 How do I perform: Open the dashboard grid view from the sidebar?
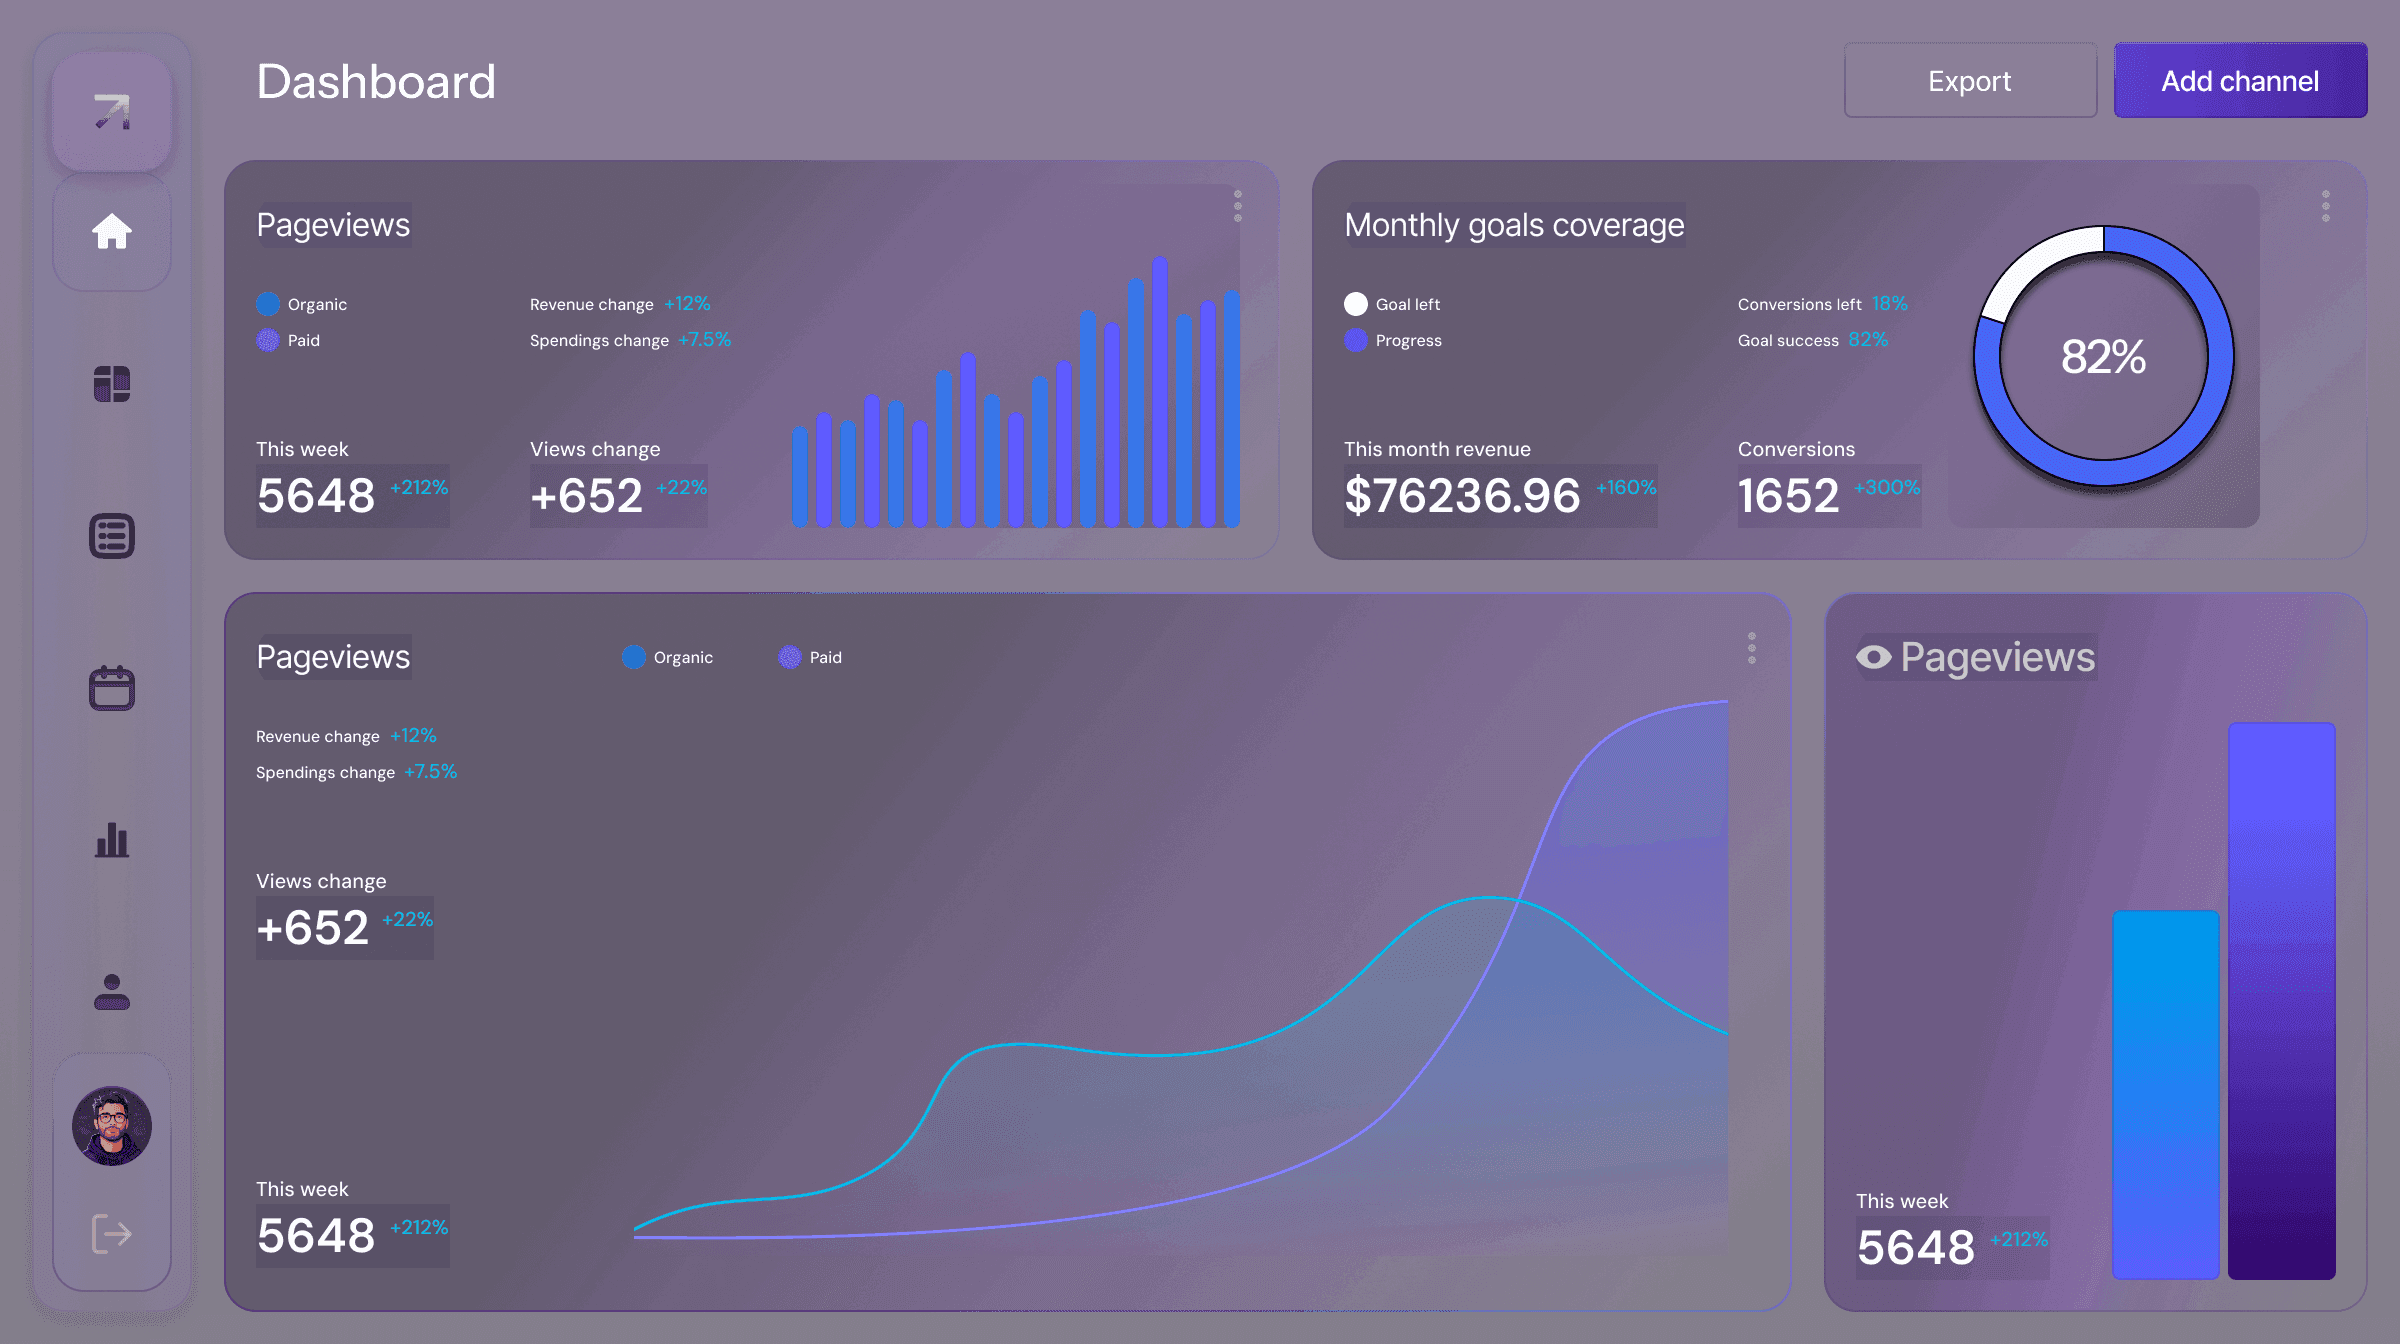pyautogui.click(x=112, y=383)
